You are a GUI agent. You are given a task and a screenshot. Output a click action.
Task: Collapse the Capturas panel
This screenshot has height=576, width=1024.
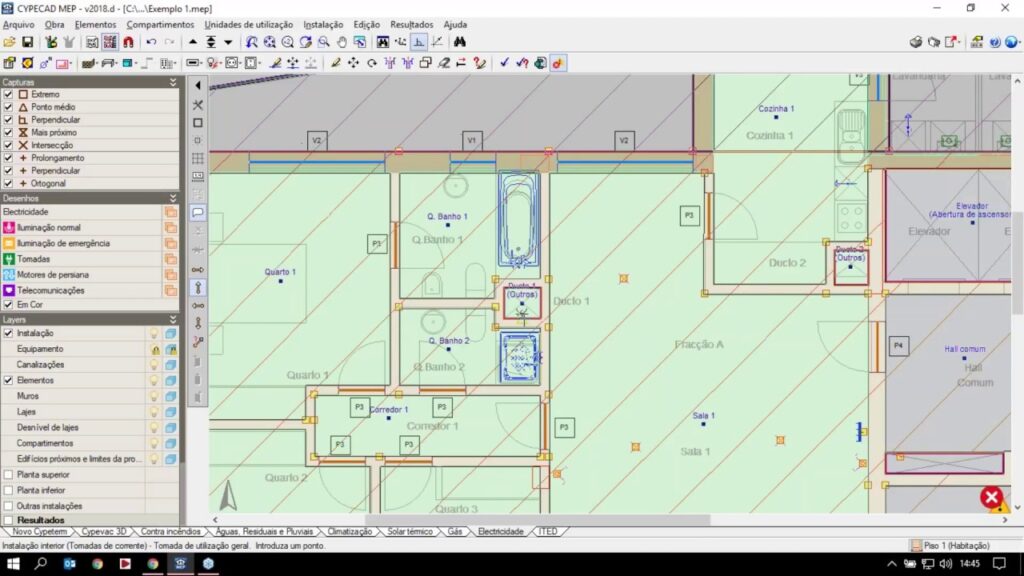(173, 82)
